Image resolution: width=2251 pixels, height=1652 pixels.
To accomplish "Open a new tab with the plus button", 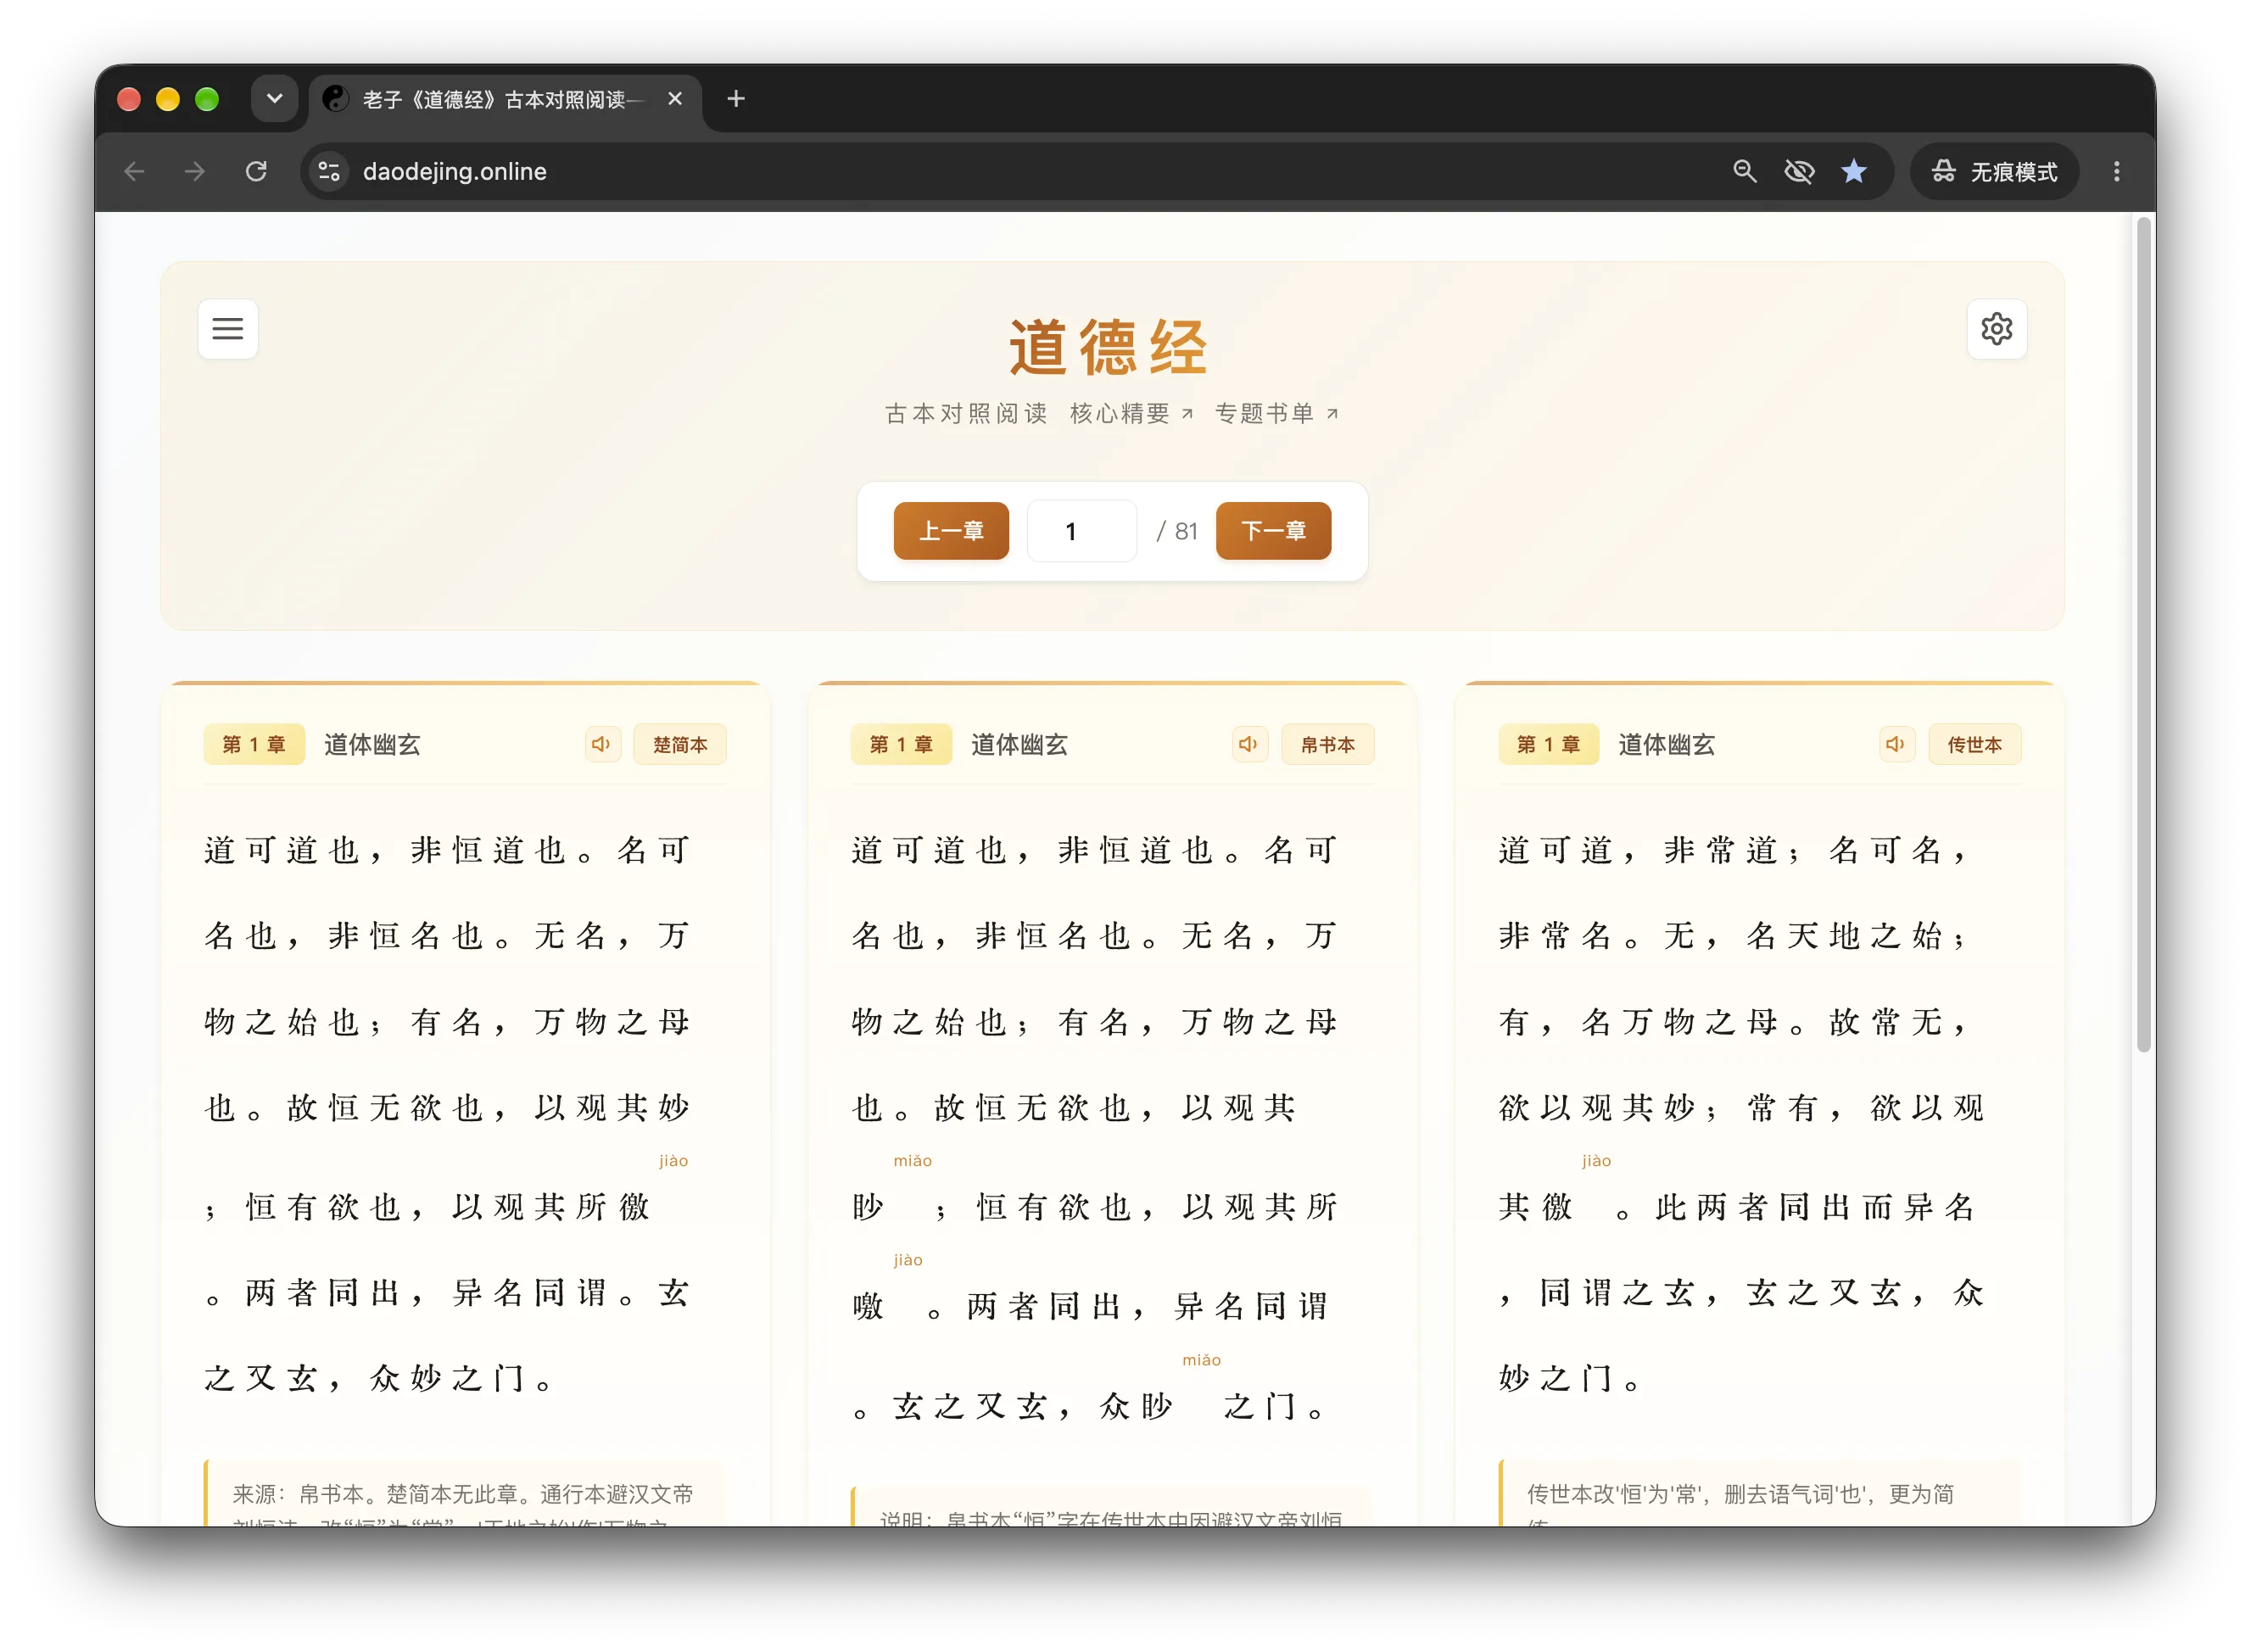I will click(736, 99).
